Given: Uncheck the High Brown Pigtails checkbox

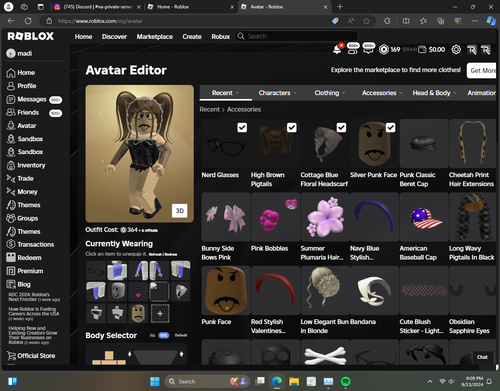Looking at the screenshot, I should coord(292,127).
